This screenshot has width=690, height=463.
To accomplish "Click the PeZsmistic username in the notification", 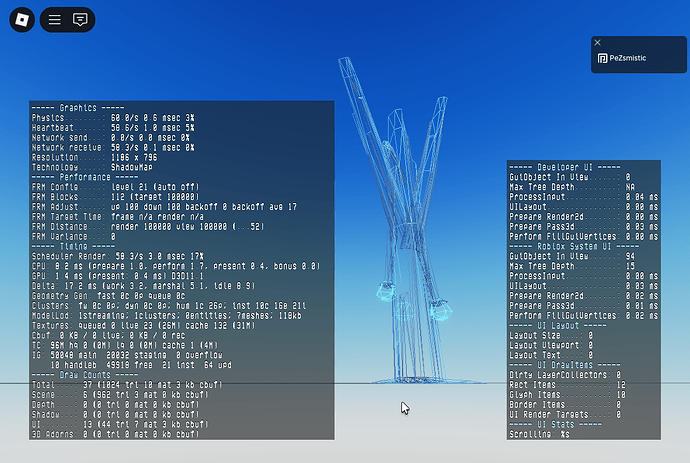I will pyautogui.click(x=628, y=58).
